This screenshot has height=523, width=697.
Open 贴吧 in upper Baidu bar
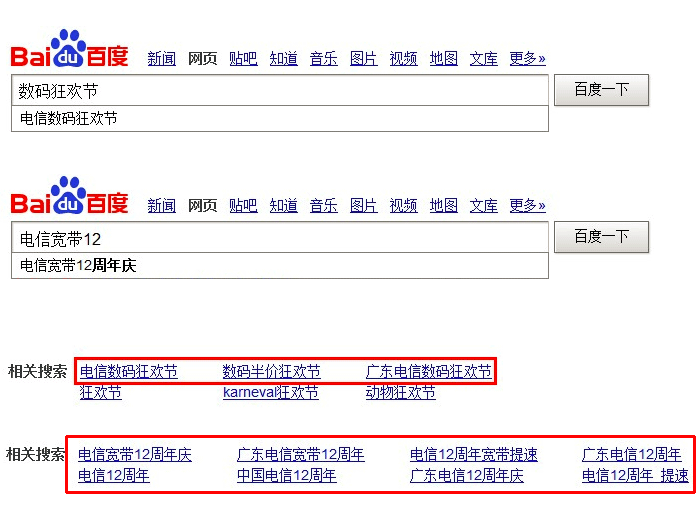243,59
